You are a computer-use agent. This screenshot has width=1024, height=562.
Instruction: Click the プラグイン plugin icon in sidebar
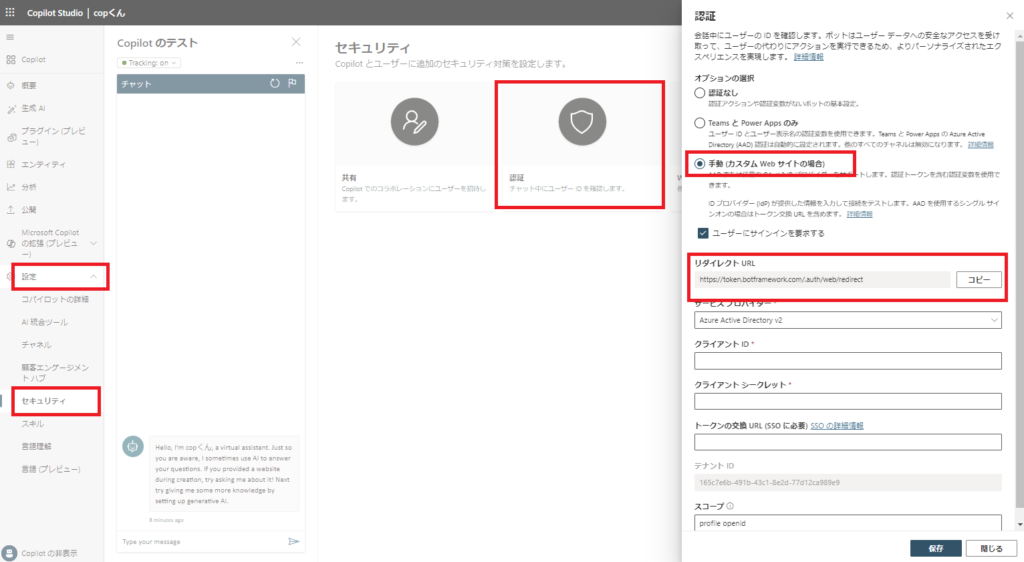click(11, 137)
